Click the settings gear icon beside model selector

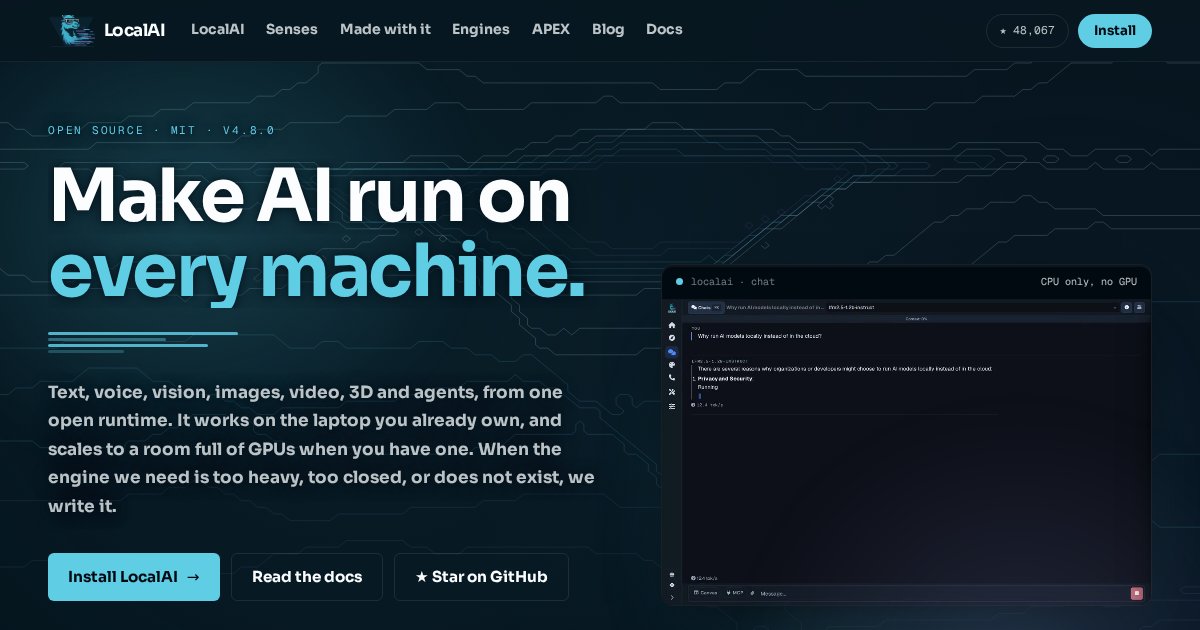[1126, 307]
